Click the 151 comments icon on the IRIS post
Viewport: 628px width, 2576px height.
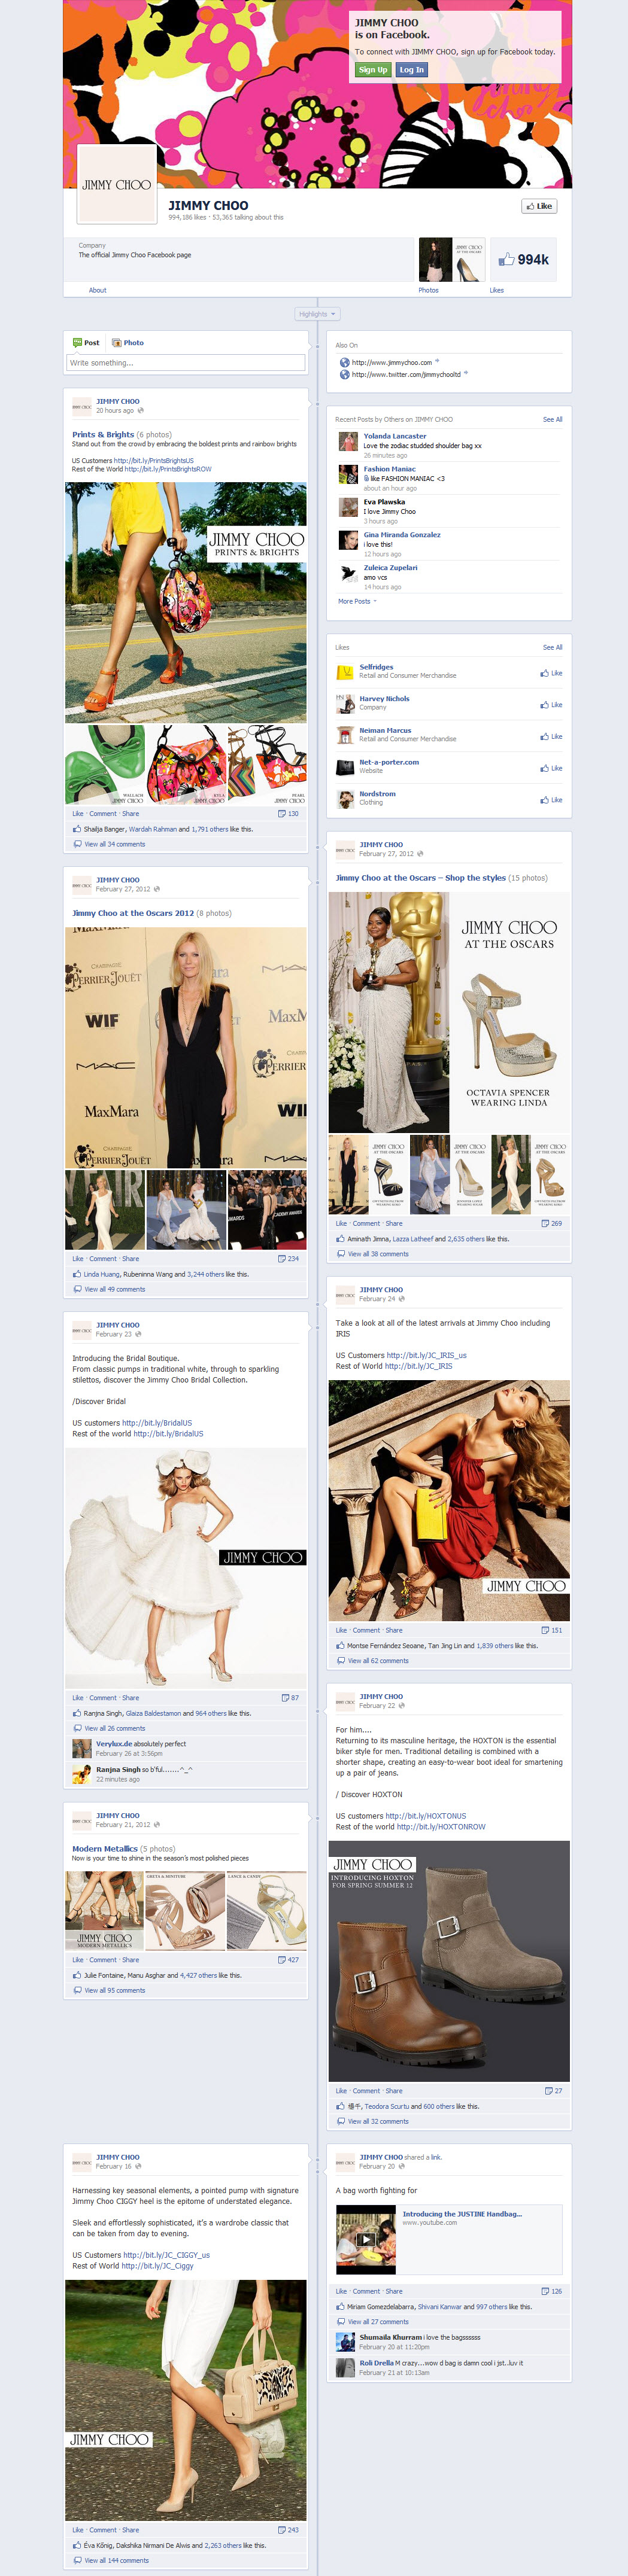pos(545,1630)
